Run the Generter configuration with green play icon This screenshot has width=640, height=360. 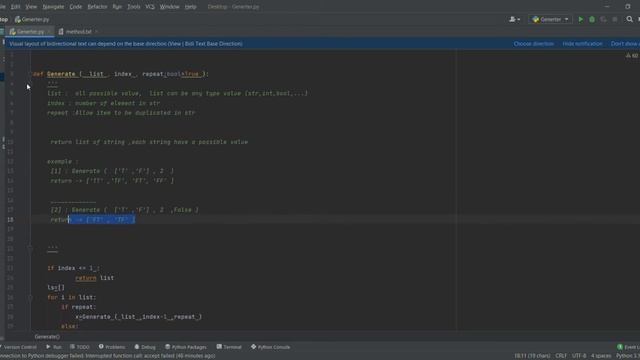pyautogui.click(x=580, y=19)
